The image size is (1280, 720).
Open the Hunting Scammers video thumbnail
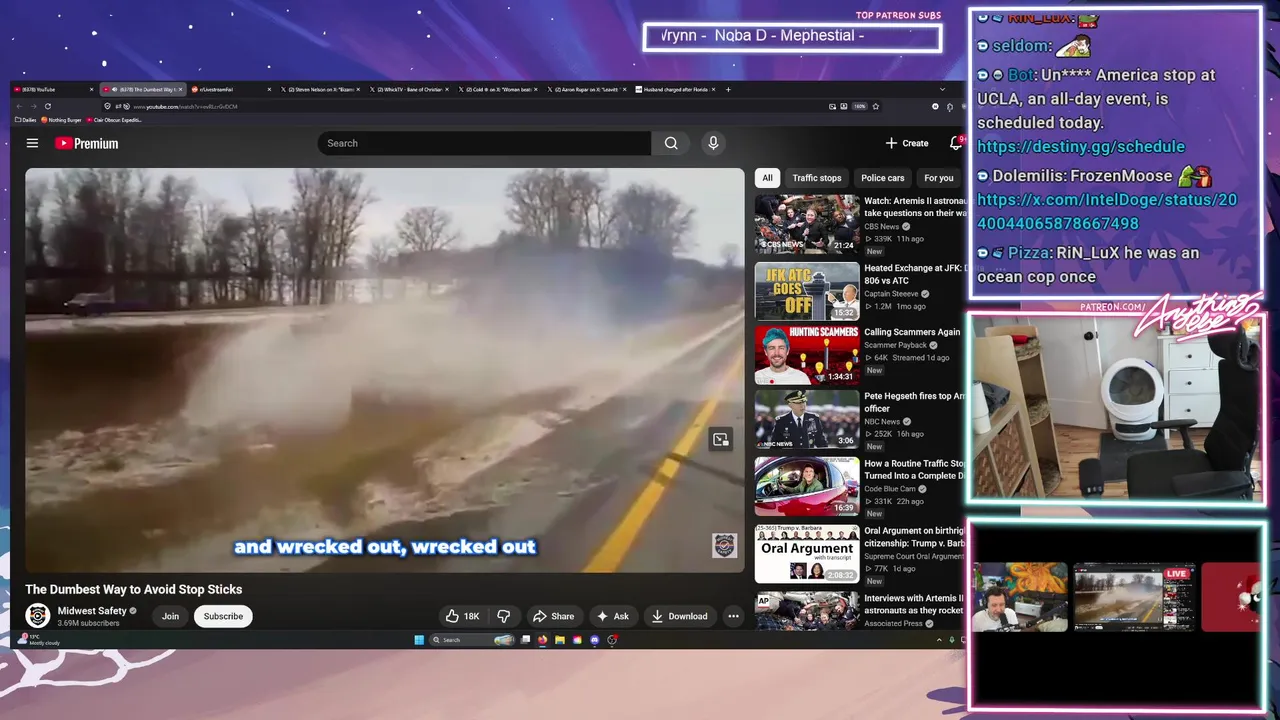tap(807, 355)
